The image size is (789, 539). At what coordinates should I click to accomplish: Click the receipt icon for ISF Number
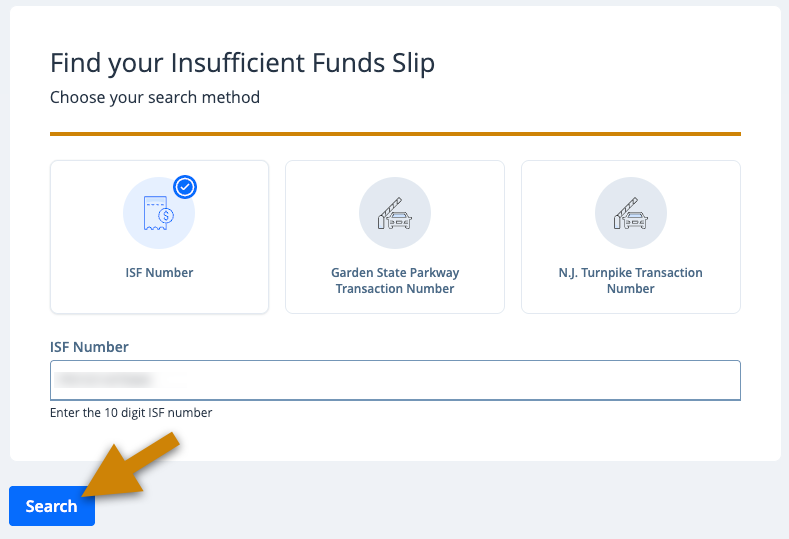159,213
